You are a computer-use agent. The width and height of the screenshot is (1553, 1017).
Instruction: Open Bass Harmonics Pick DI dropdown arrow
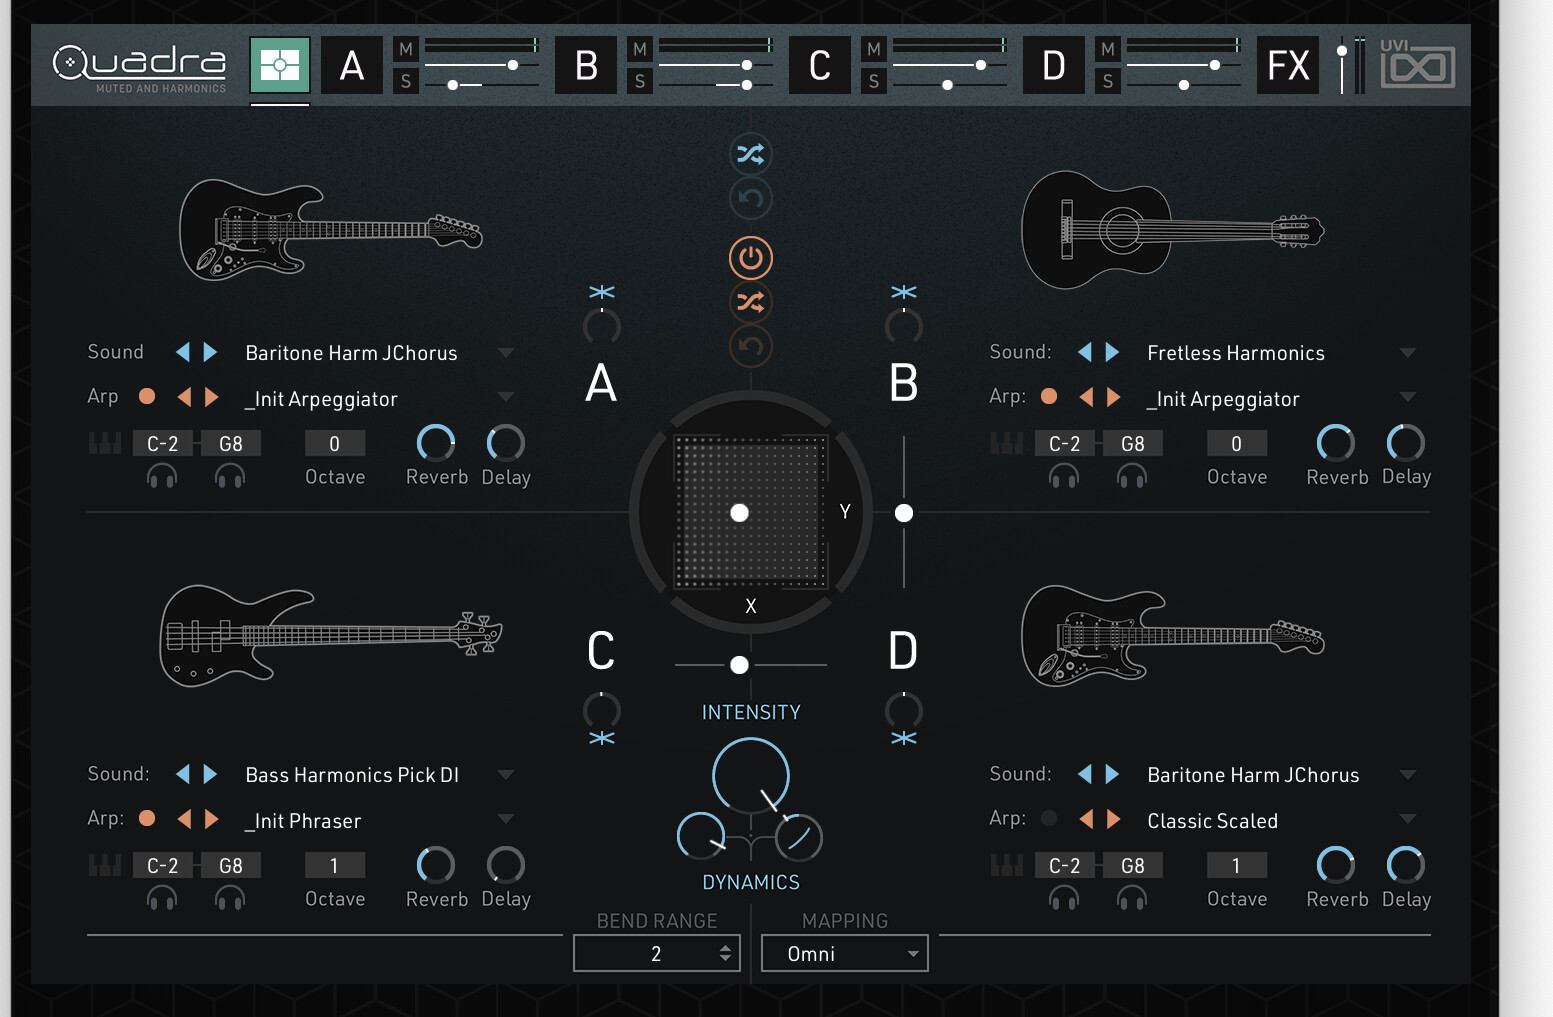point(506,774)
